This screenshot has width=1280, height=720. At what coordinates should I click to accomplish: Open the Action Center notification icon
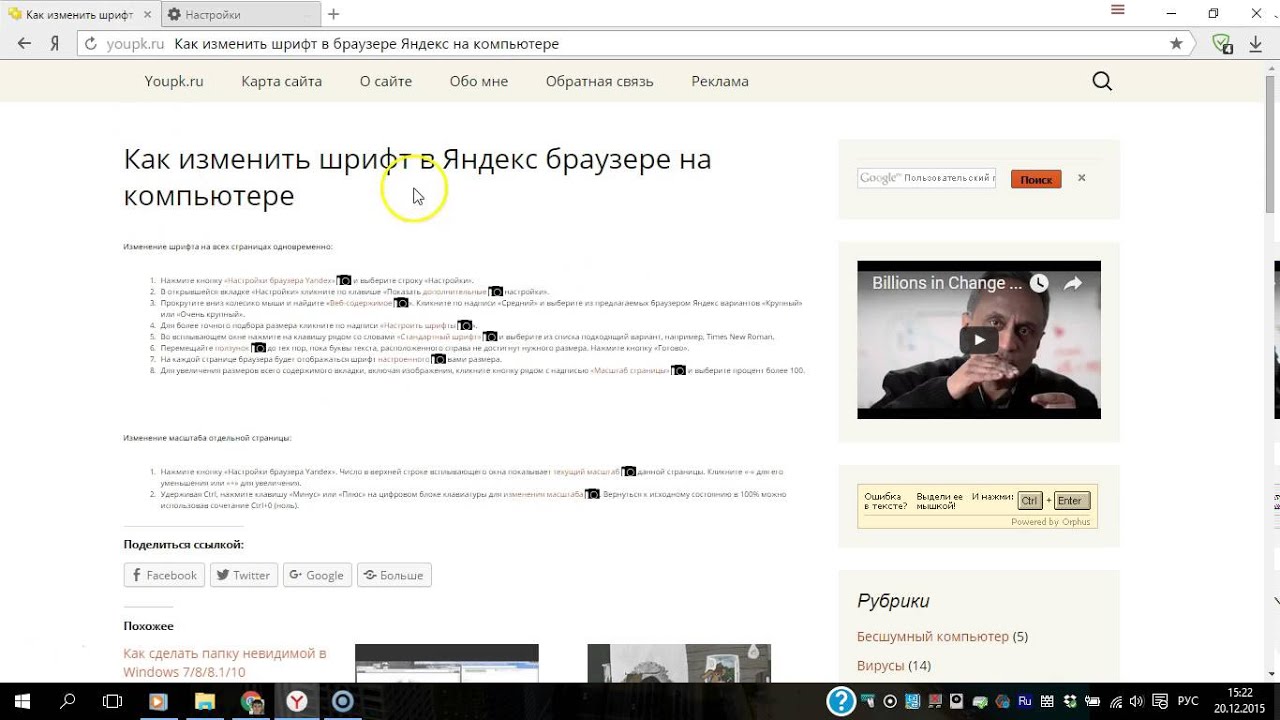click(x=1161, y=701)
